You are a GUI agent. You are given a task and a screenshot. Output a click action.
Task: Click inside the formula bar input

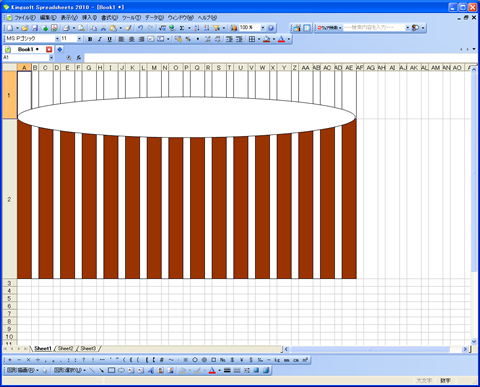[x=280, y=58]
